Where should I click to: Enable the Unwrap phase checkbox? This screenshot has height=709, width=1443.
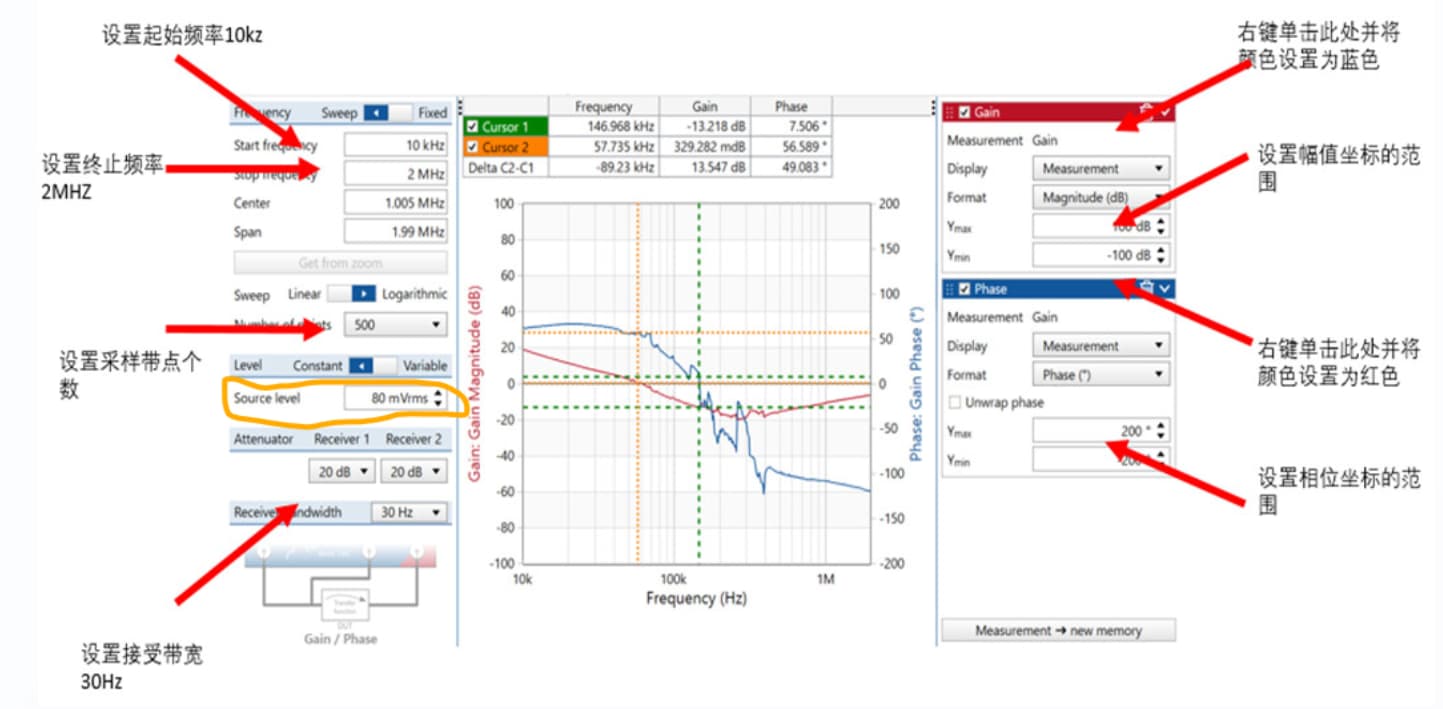pos(954,403)
